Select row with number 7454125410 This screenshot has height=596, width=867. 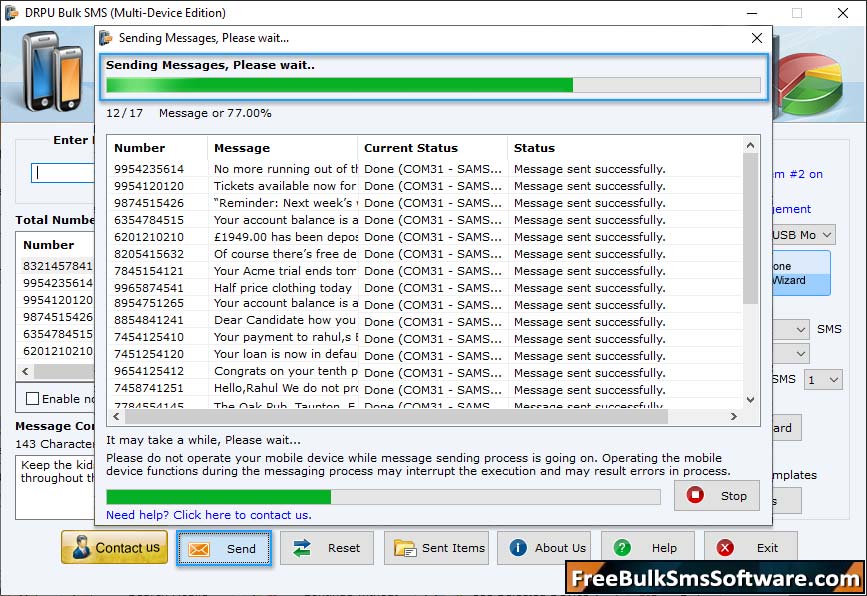(425, 339)
